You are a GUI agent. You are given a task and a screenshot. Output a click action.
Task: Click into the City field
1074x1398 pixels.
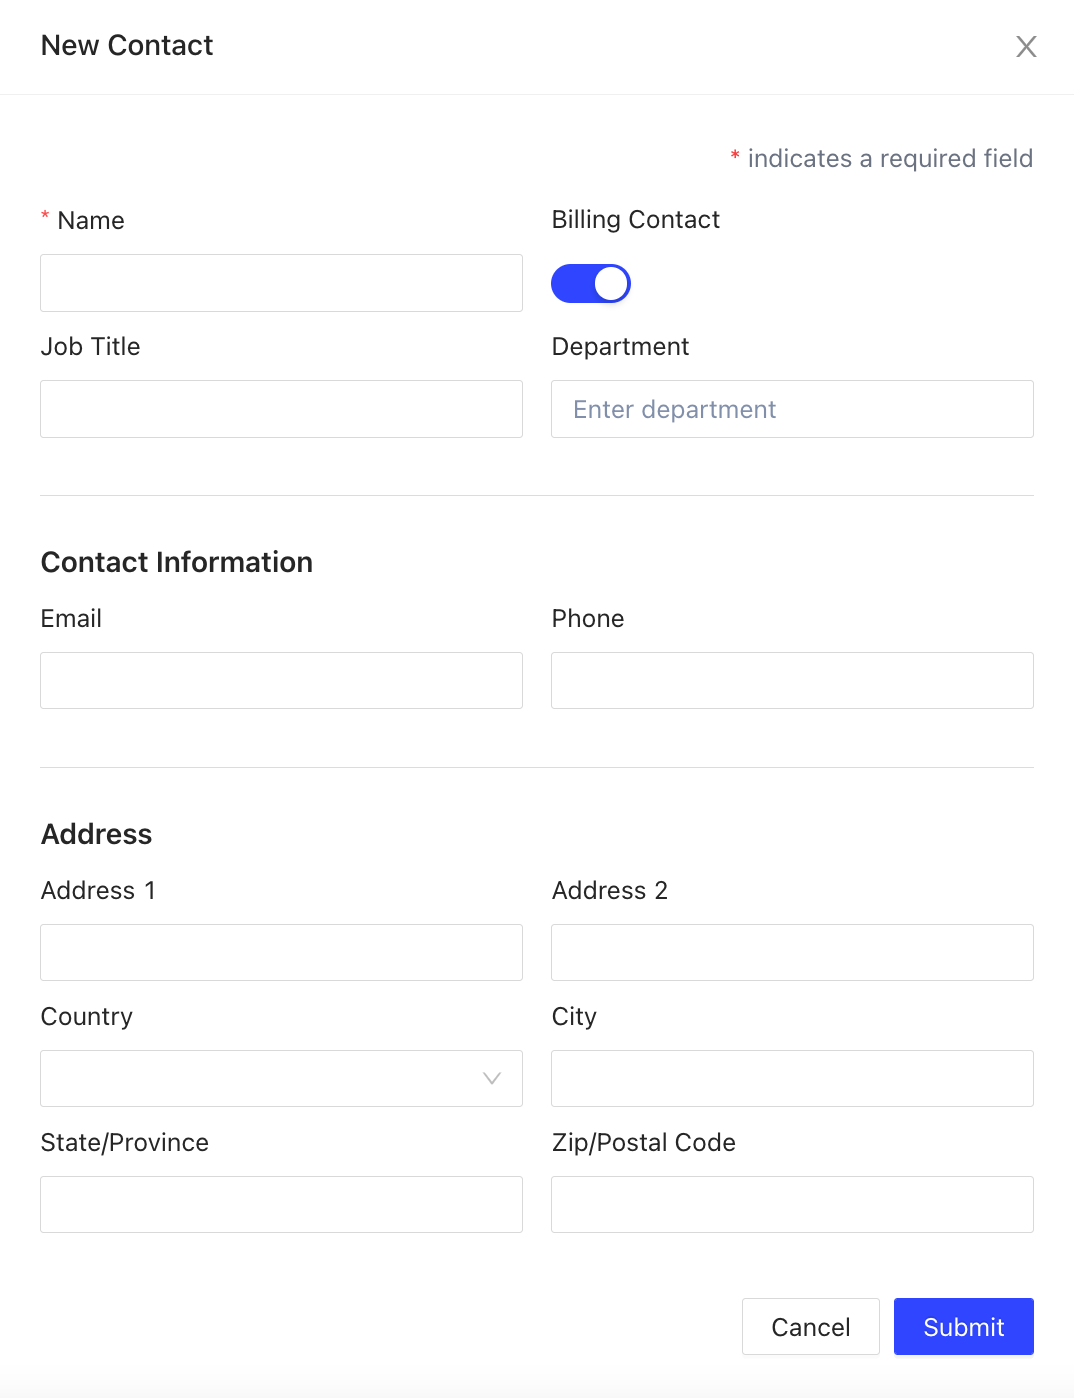pyautogui.click(x=792, y=1078)
